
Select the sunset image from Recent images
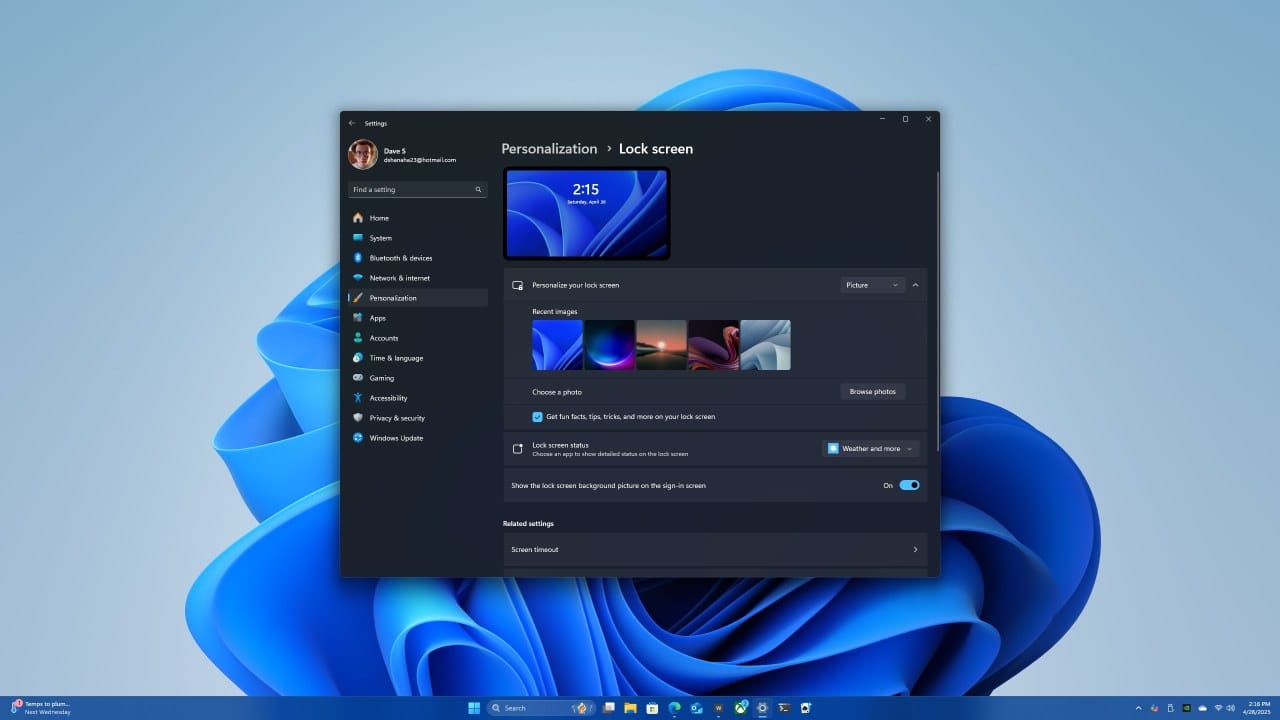[x=661, y=344]
